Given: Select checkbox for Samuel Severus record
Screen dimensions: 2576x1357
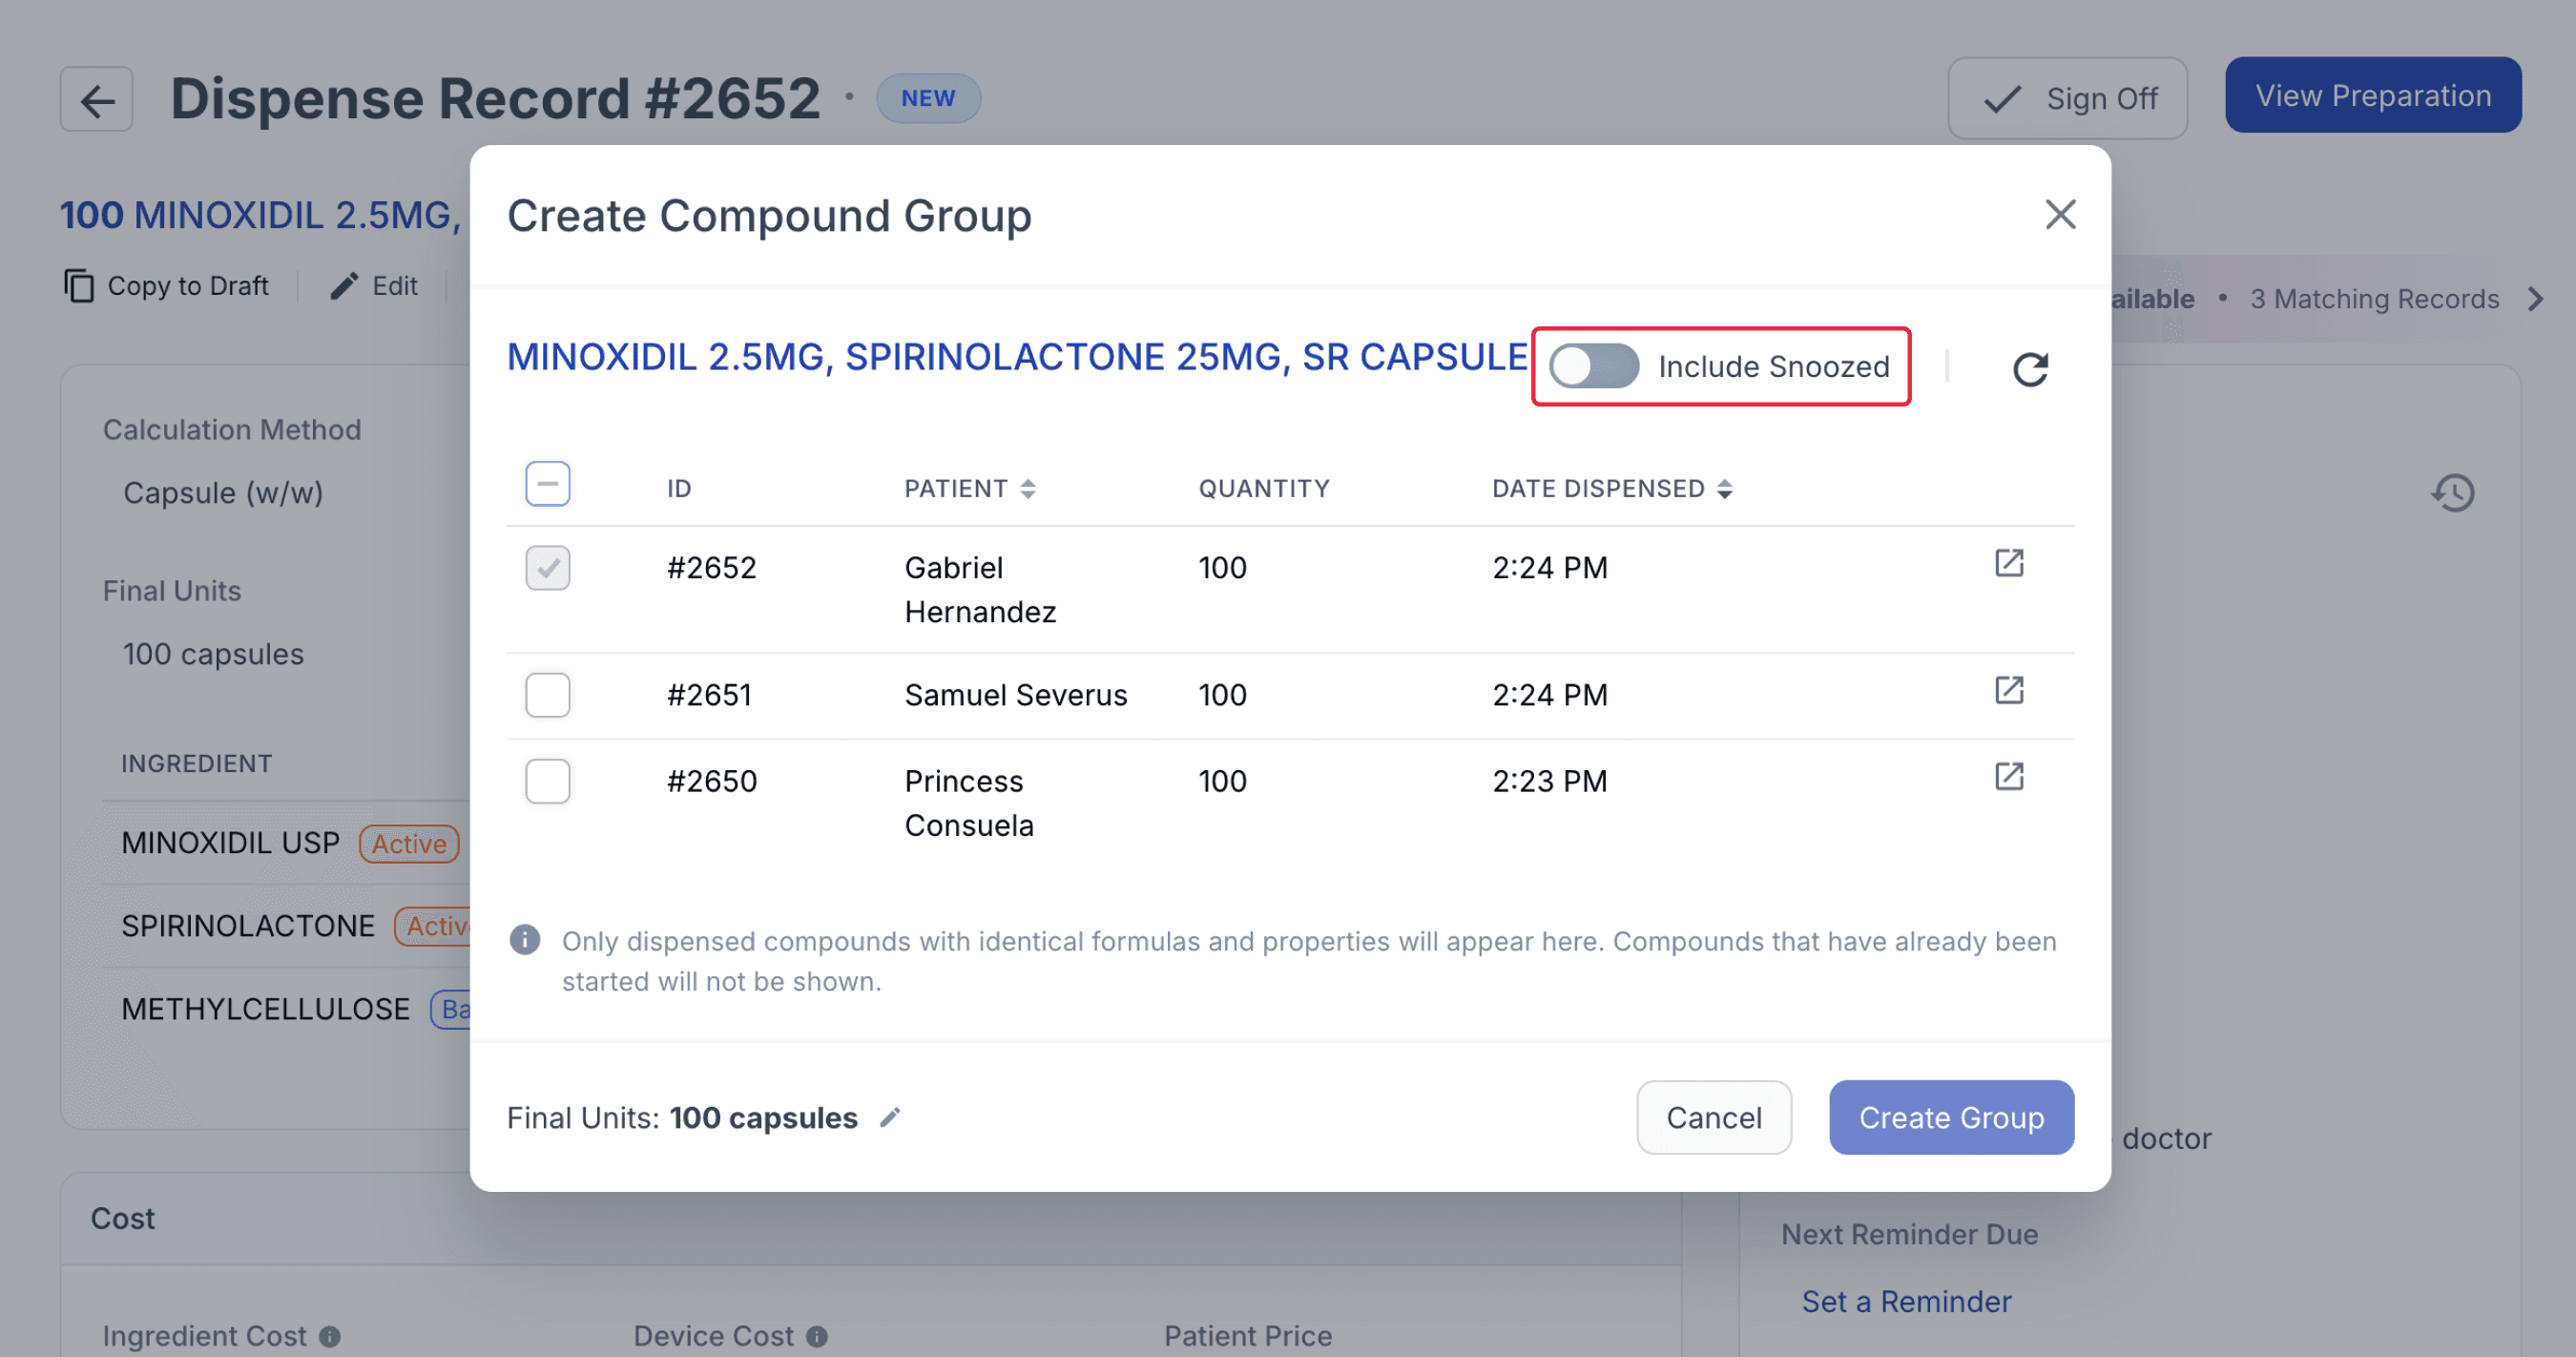Looking at the screenshot, I should (548, 695).
